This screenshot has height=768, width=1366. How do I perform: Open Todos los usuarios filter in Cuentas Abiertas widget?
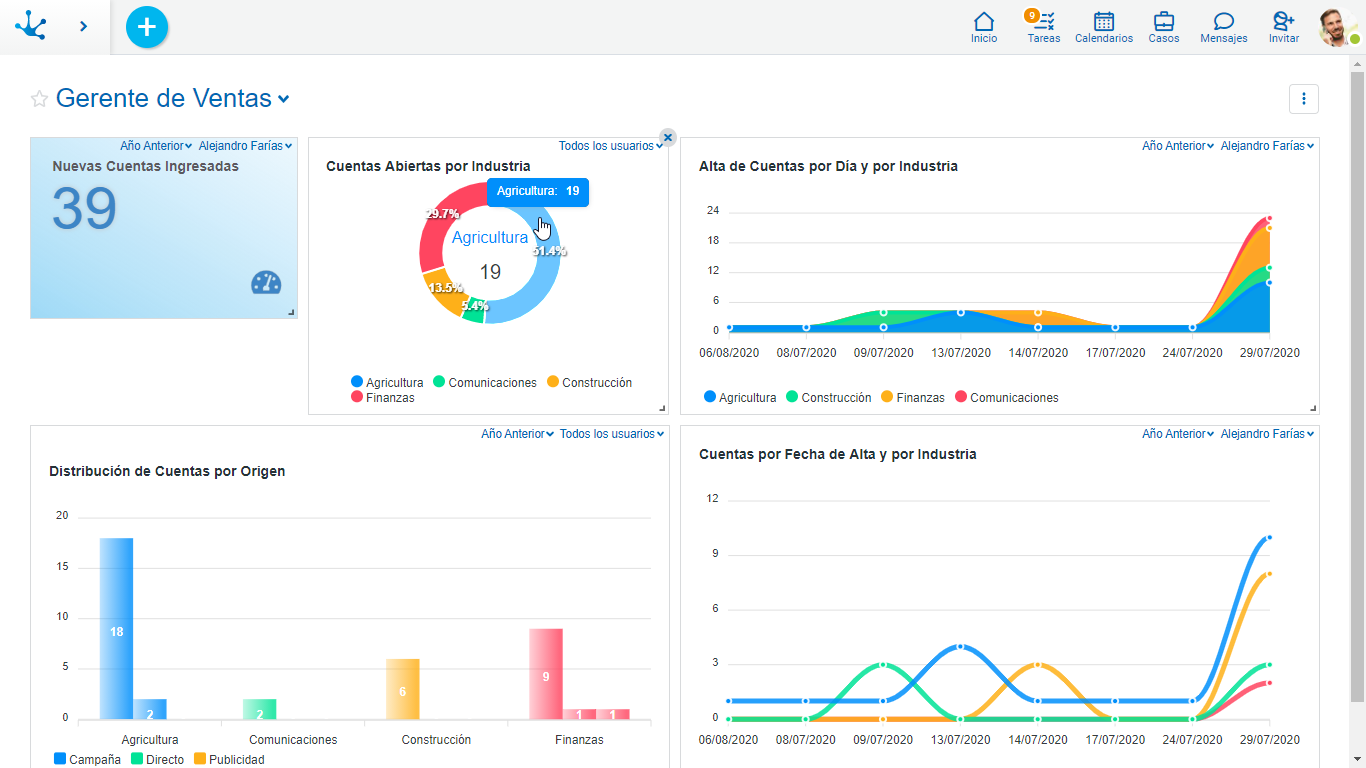click(x=611, y=146)
